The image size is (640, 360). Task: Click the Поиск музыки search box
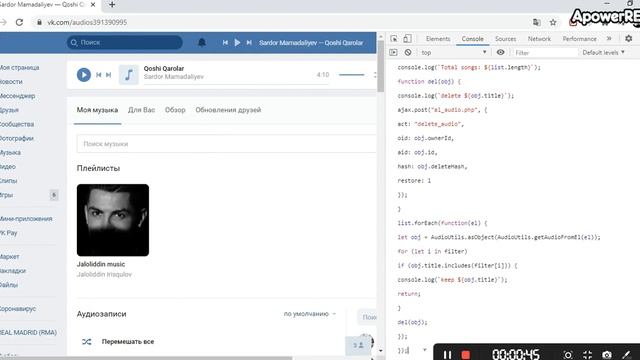pyautogui.click(x=226, y=144)
